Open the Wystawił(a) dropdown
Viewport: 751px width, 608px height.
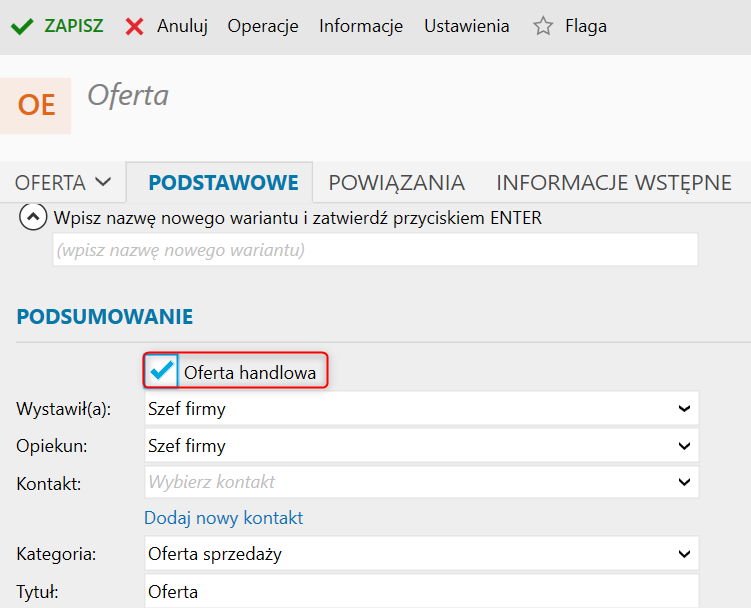click(x=421, y=409)
